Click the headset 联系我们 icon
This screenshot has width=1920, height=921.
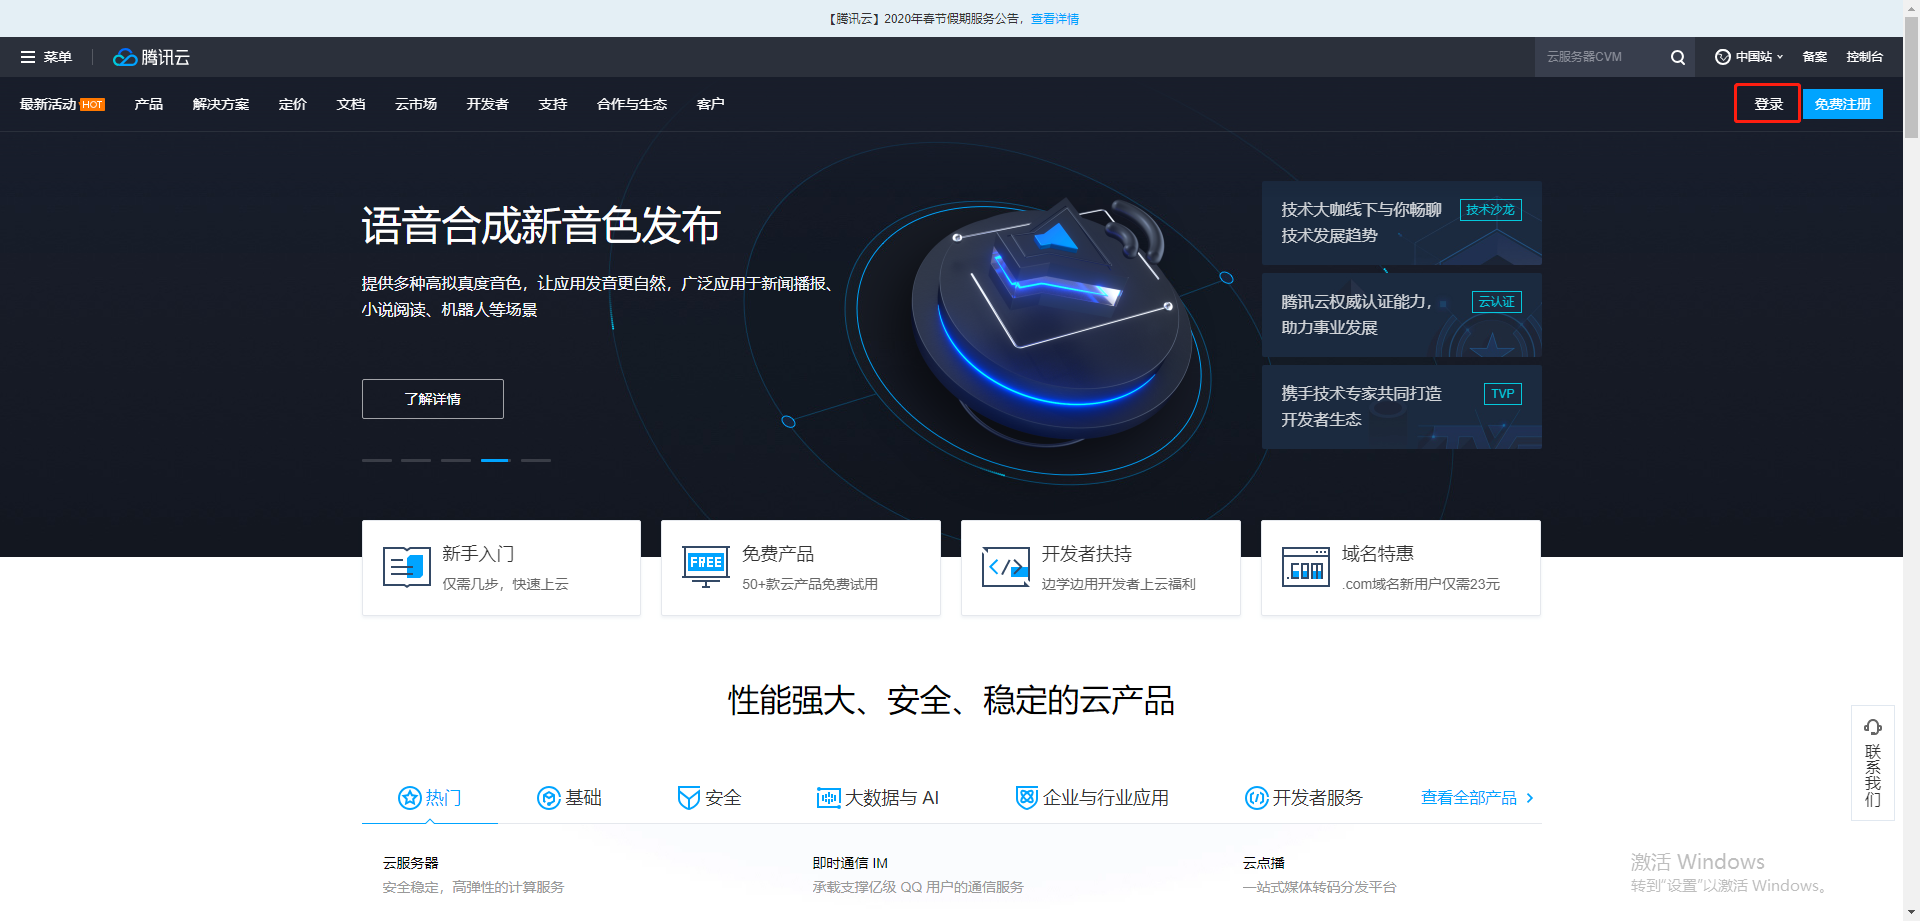tap(1873, 727)
